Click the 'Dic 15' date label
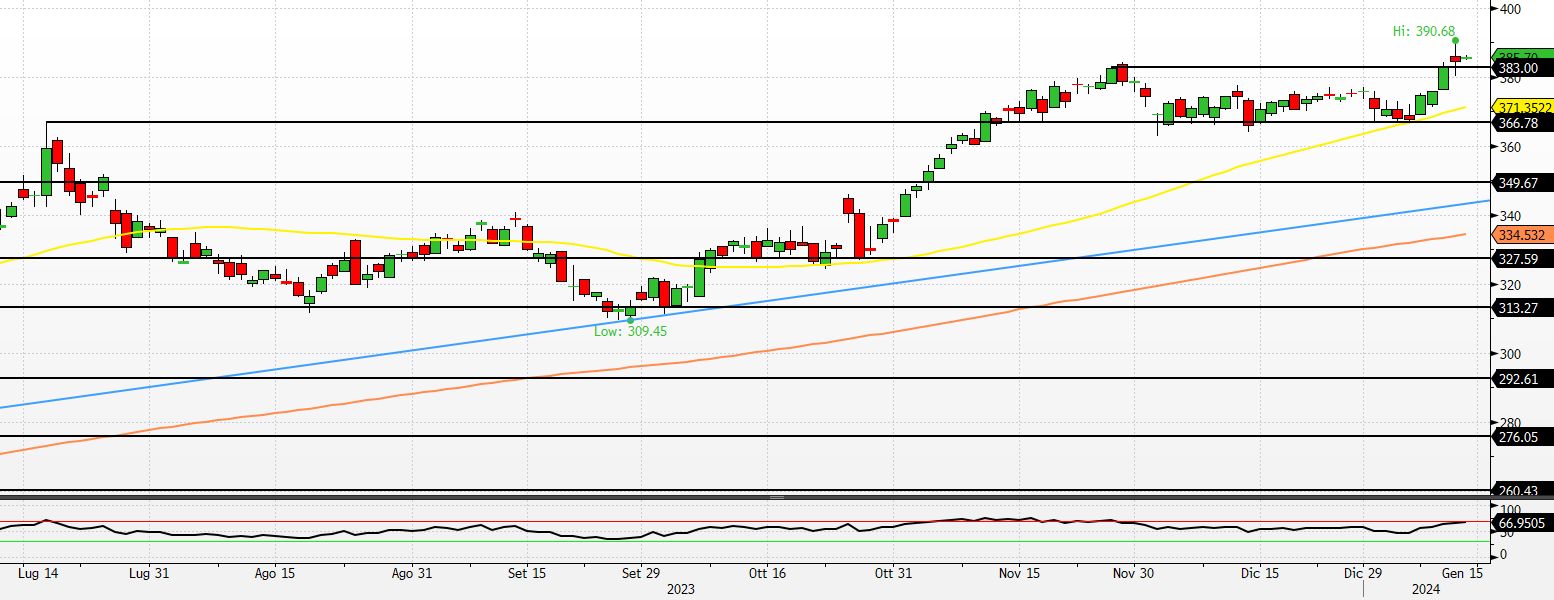Viewport: 1554px width, 600px height. pyautogui.click(x=1260, y=574)
